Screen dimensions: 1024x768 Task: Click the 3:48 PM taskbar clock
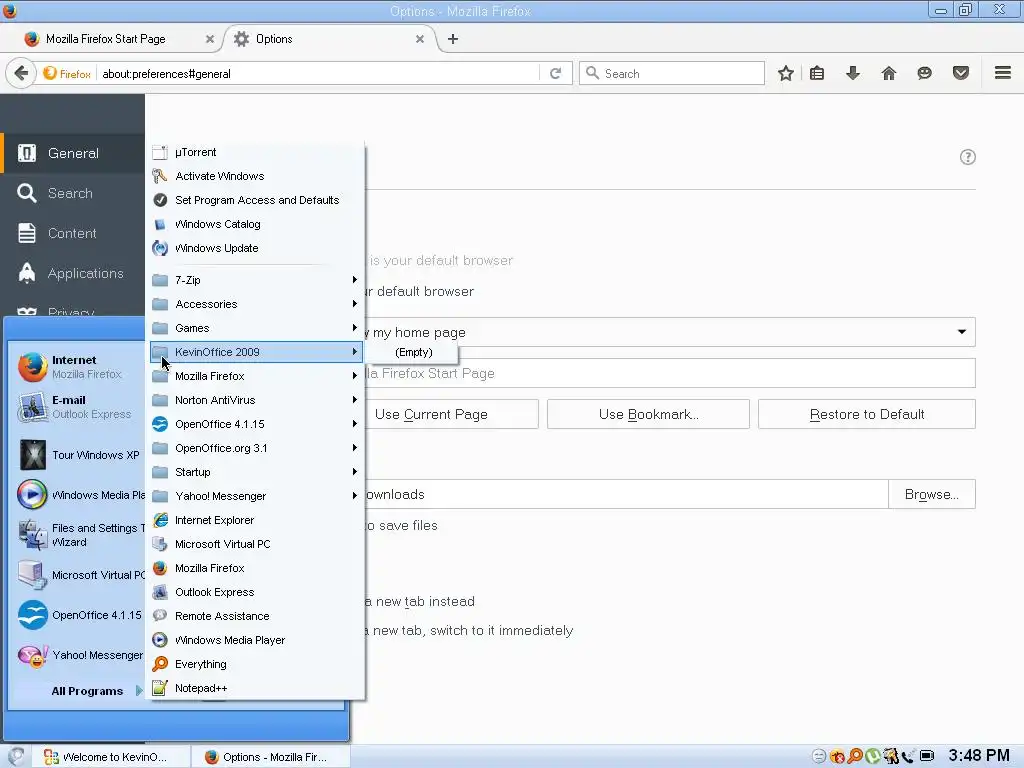(978, 756)
